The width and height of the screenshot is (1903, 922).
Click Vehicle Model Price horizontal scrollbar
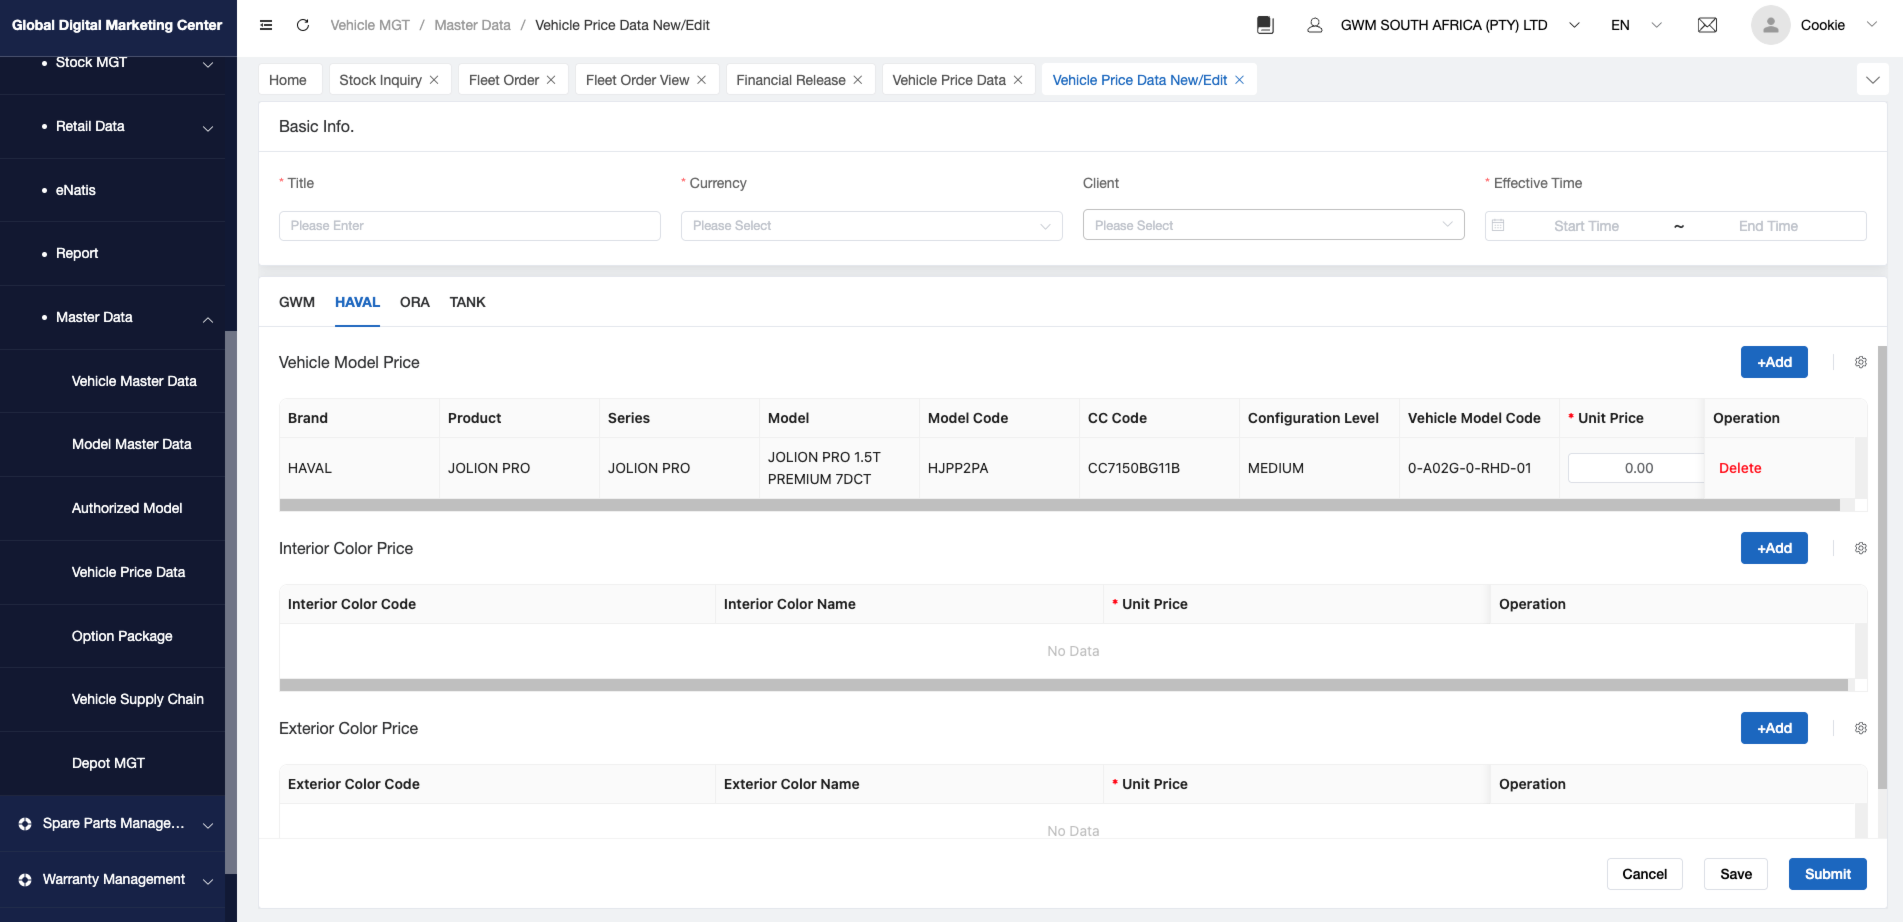1059,505
